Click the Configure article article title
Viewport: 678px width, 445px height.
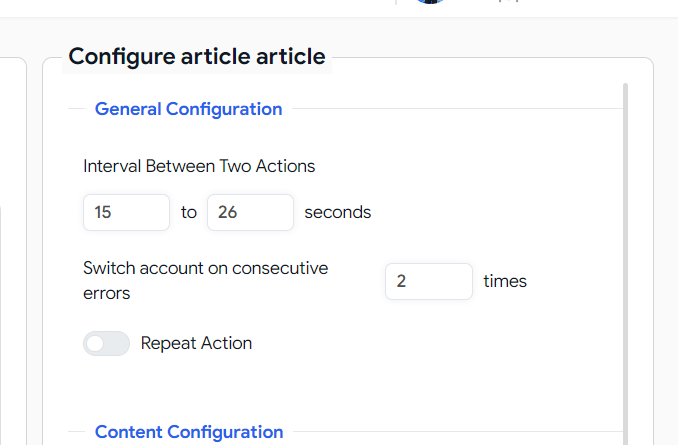197,57
